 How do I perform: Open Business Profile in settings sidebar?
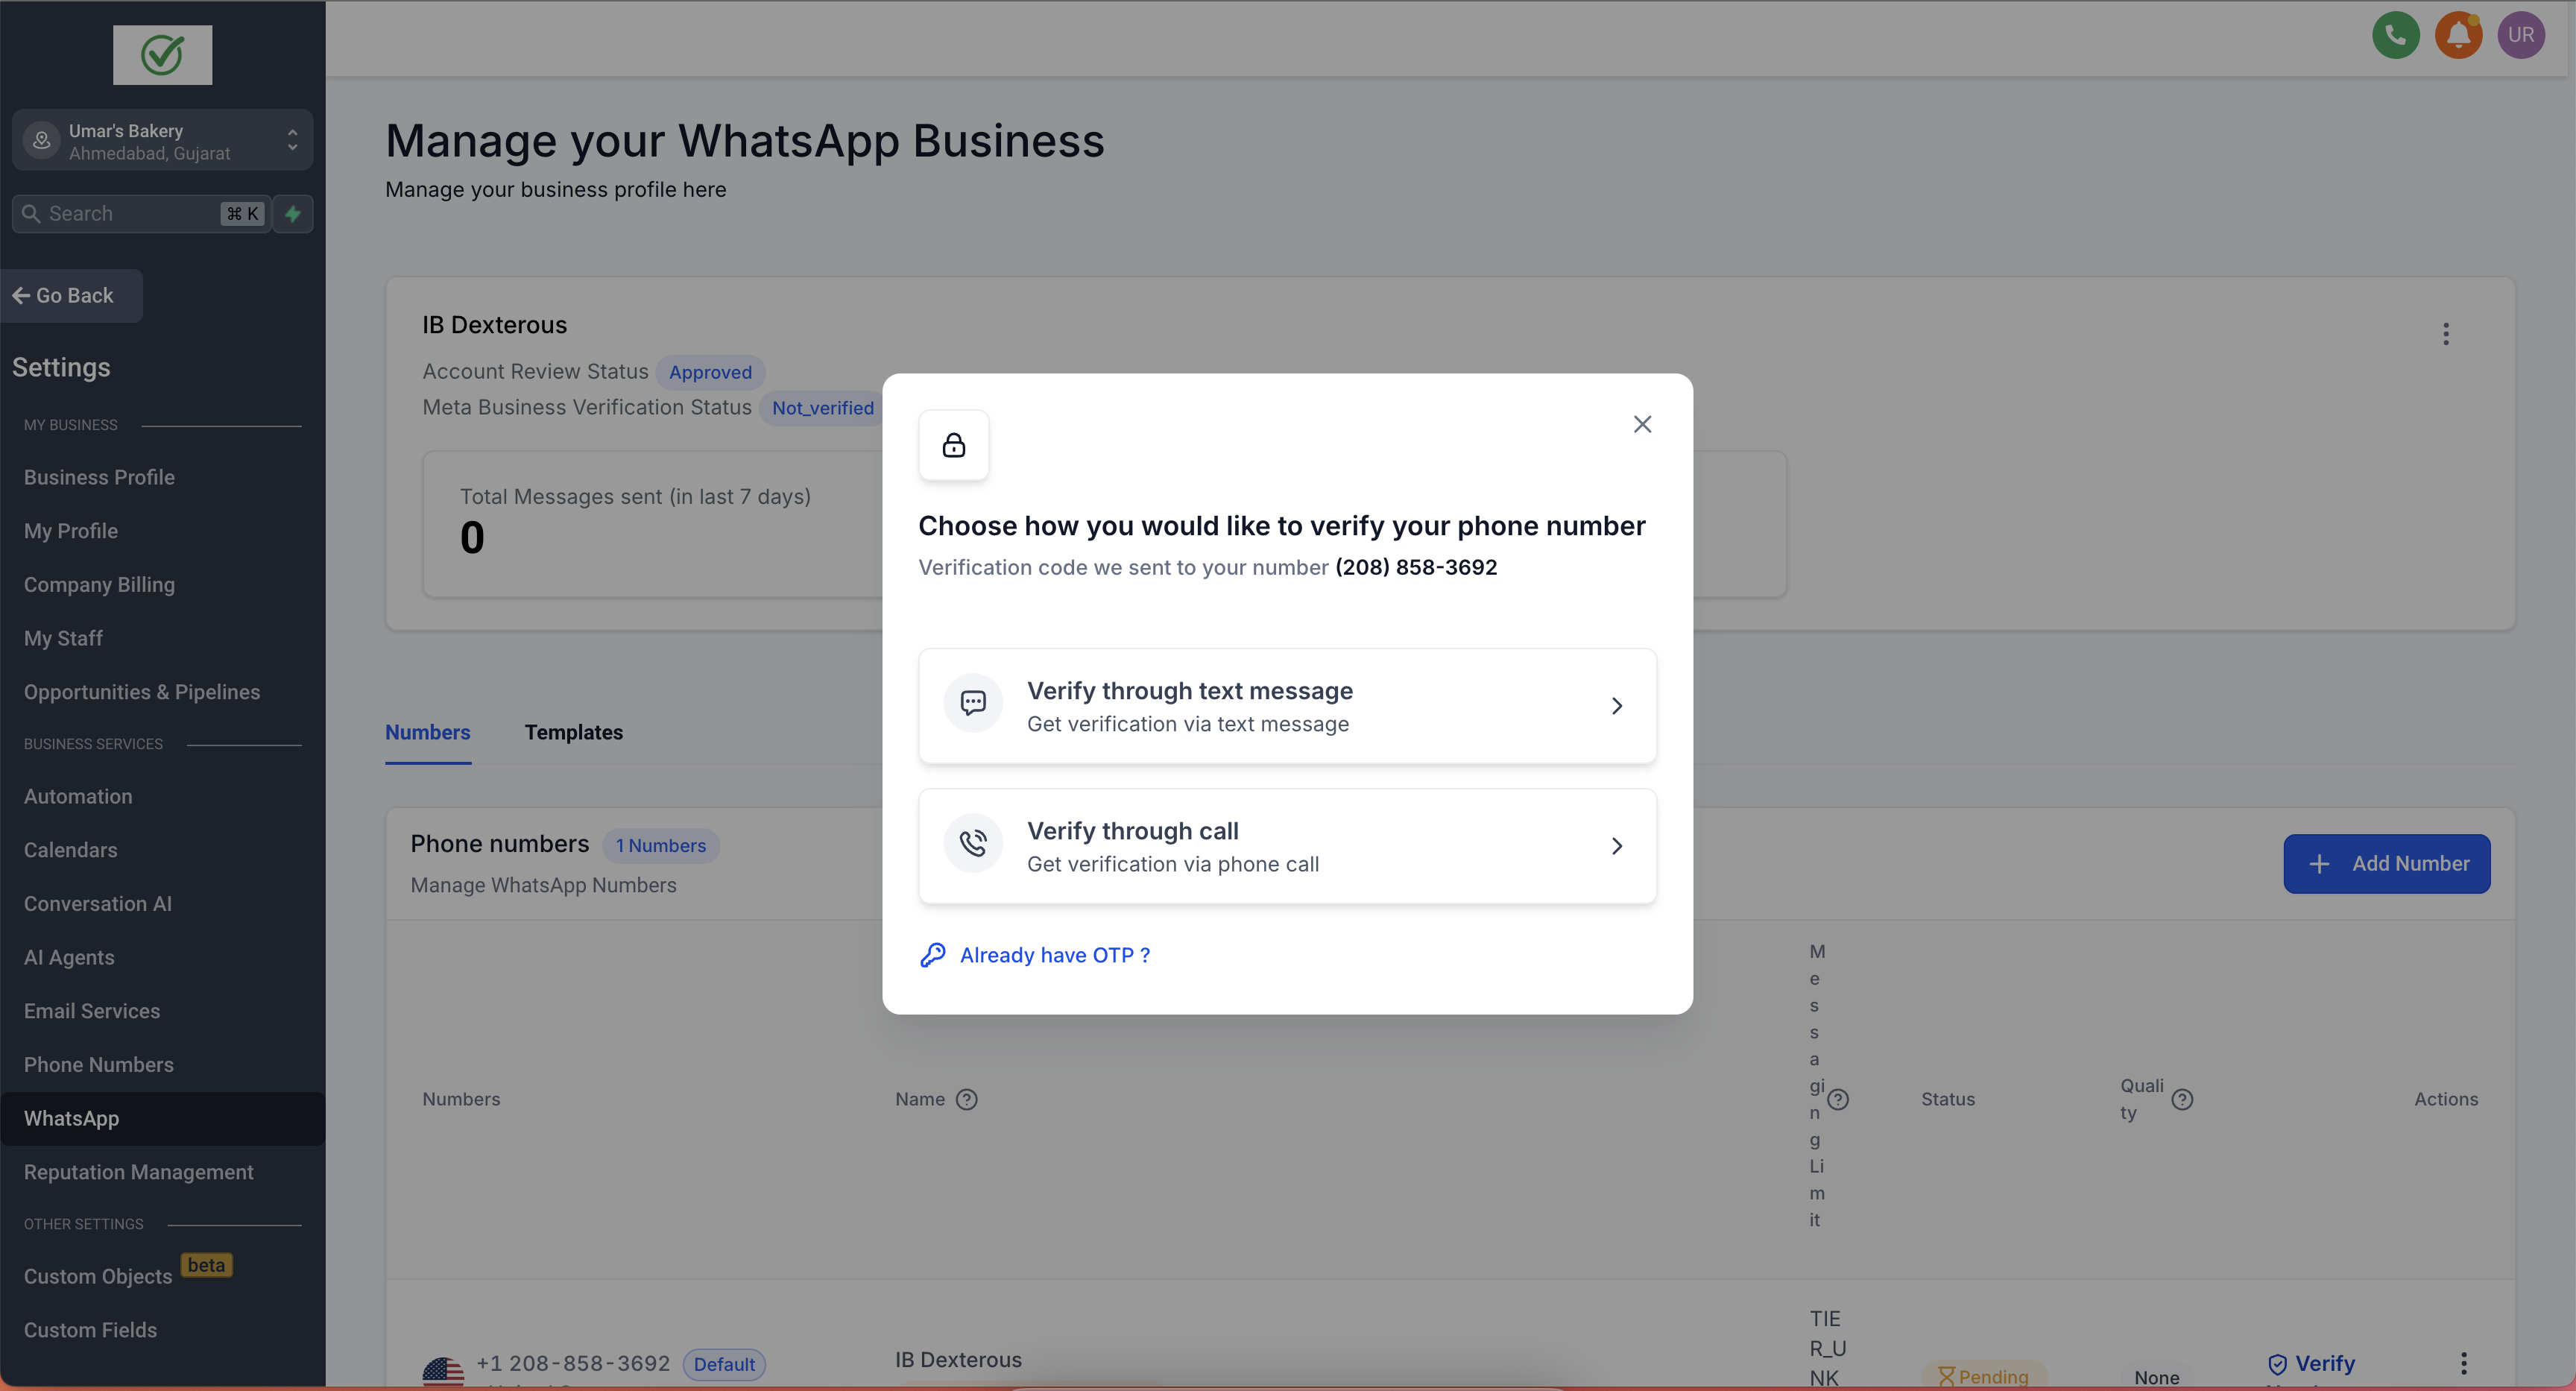[x=99, y=477]
